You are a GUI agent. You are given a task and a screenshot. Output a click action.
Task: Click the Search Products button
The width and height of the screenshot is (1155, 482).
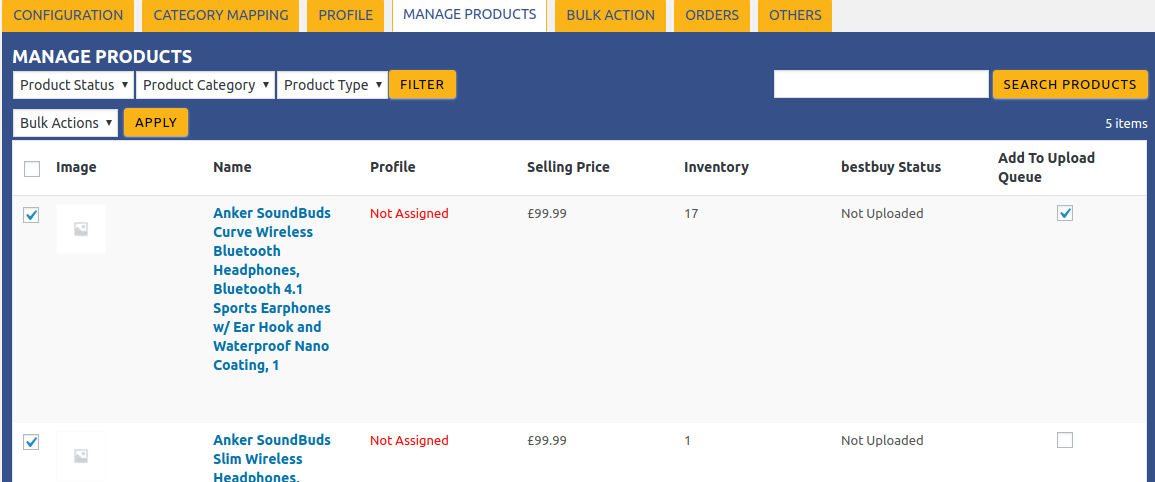pyautogui.click(x=1069, y=85)
